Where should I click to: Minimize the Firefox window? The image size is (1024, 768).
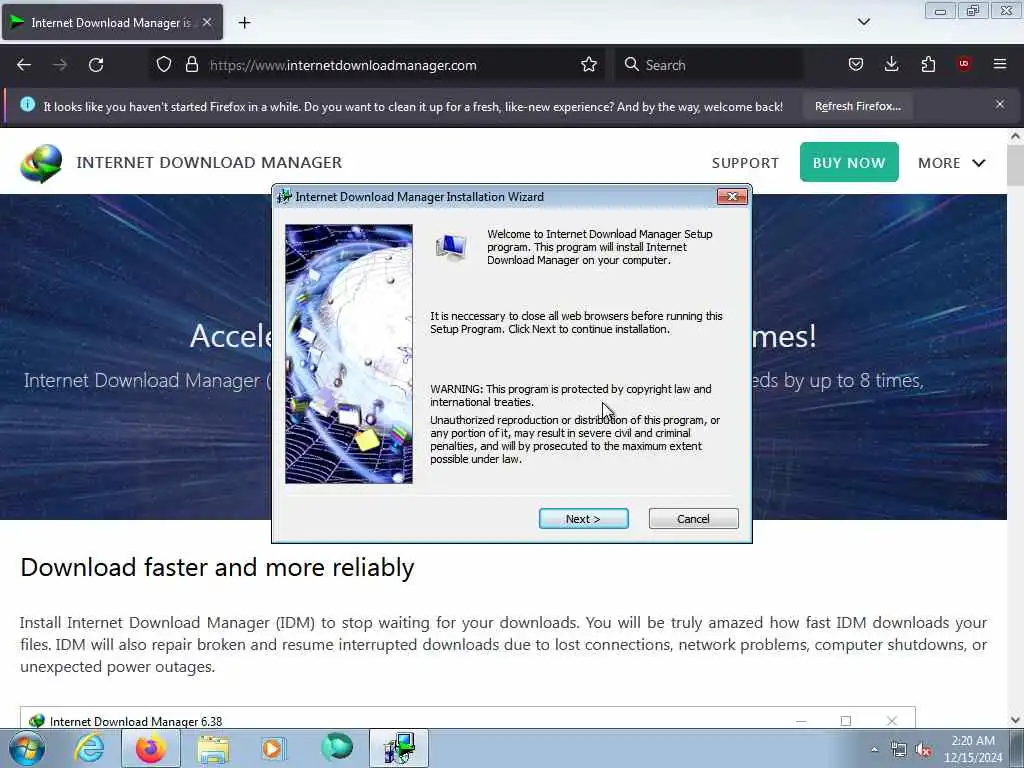click(x=940, y=11)
